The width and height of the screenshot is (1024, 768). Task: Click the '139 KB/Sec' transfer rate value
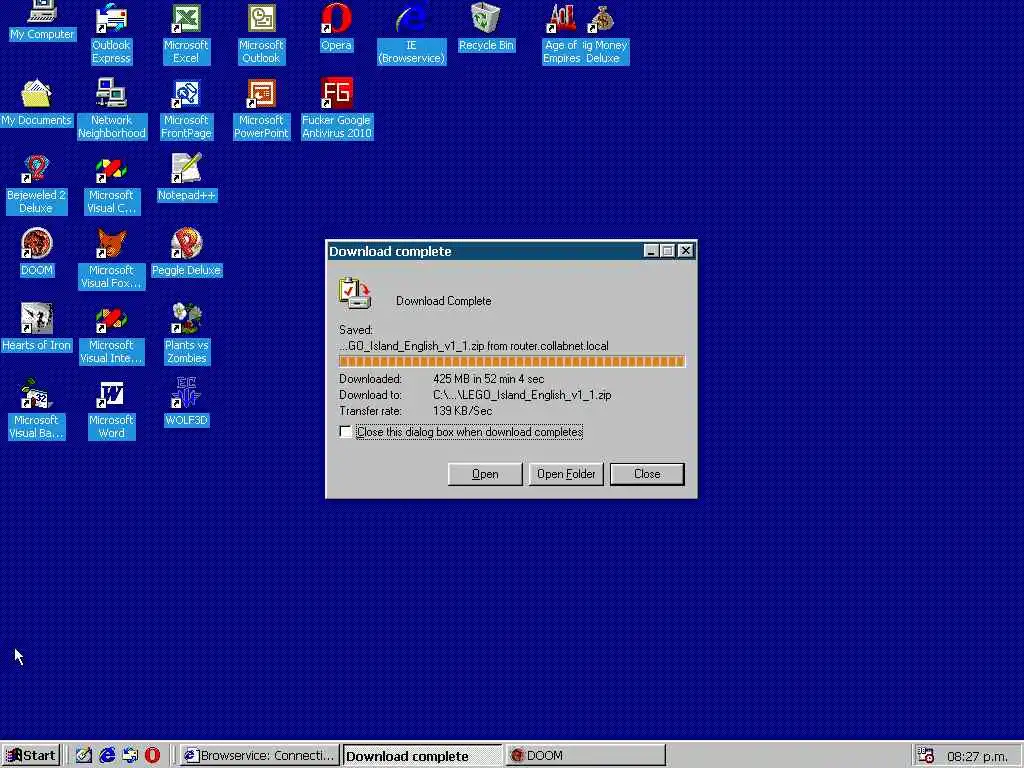462,411
